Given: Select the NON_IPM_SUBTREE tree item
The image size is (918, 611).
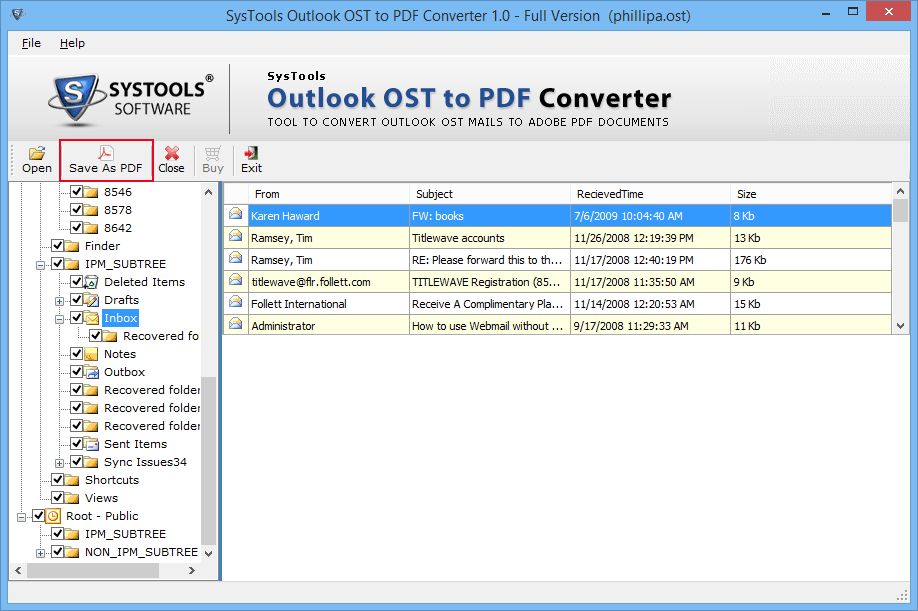Looking at the screenshot, I should point(141,552).
